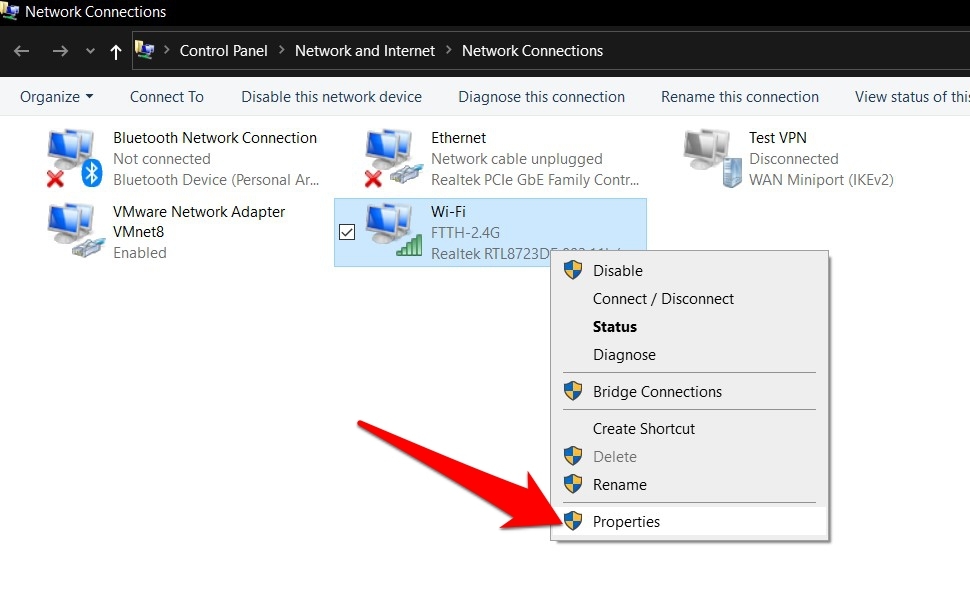Image resolution: width=970 pixels, height=603 pixels.
Task: Click Connect To in the toolbar
Action: click(166, 96)
